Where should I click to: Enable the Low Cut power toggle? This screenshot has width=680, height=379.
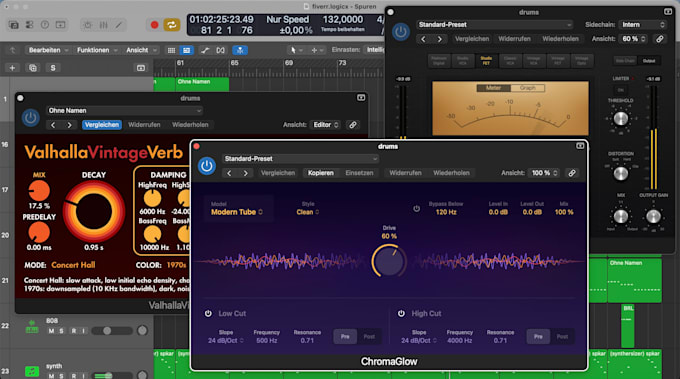tap(208, 313)
